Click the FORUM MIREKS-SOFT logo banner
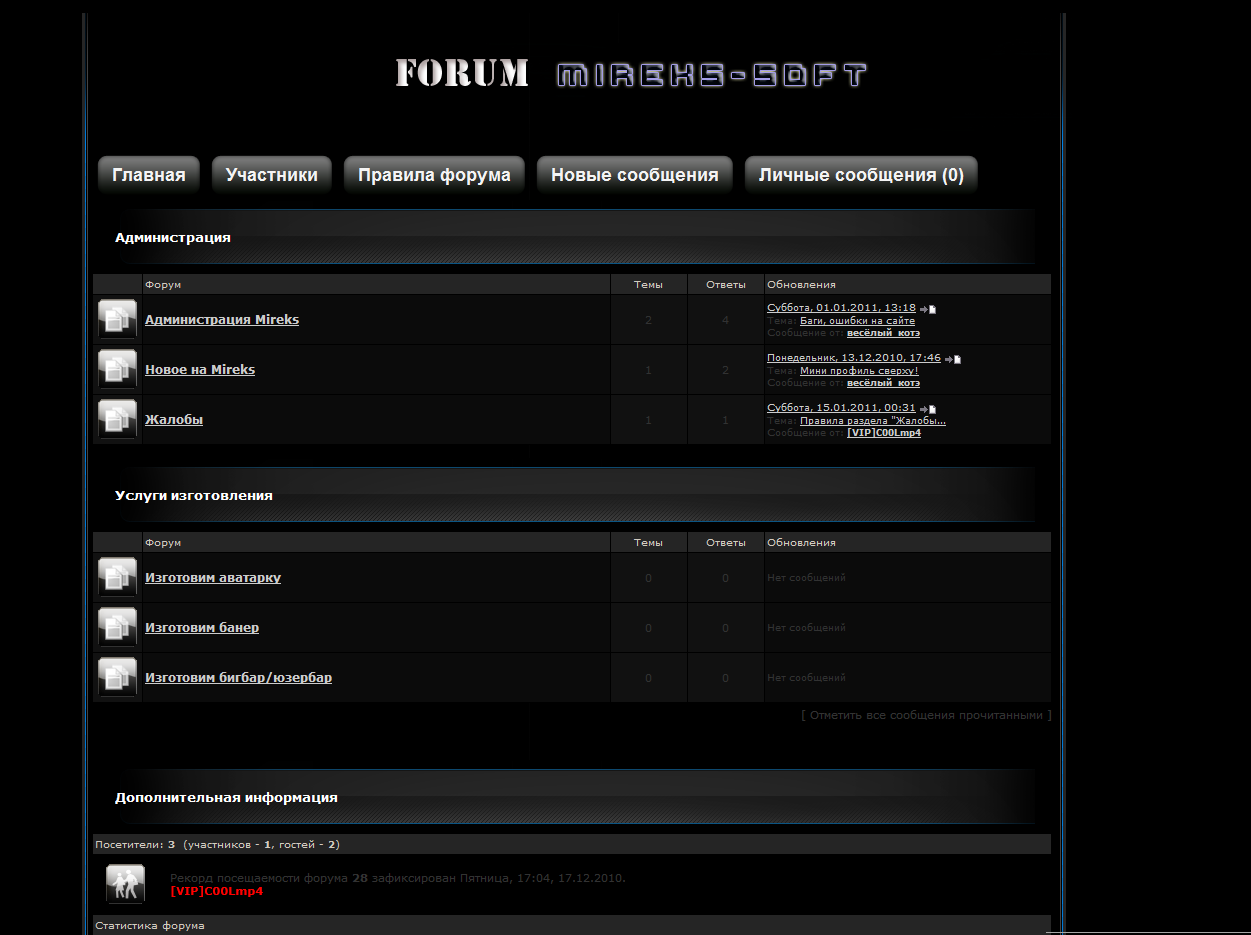The image size is (1251, 935). (x=631, y=74)
